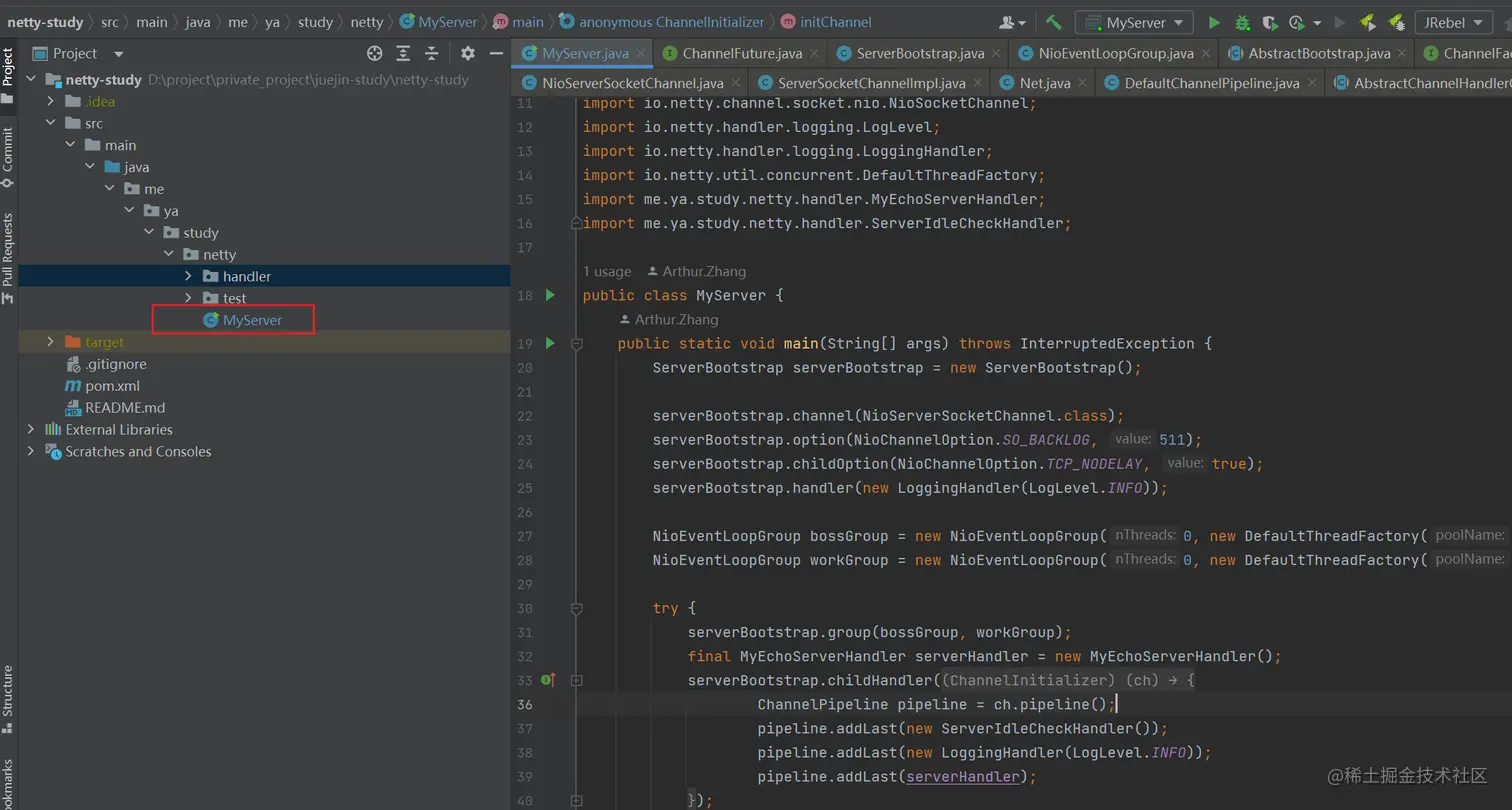
Task: Start debugging with the green bug icon
Action: pyautogui.click(x=1242, y=22)
